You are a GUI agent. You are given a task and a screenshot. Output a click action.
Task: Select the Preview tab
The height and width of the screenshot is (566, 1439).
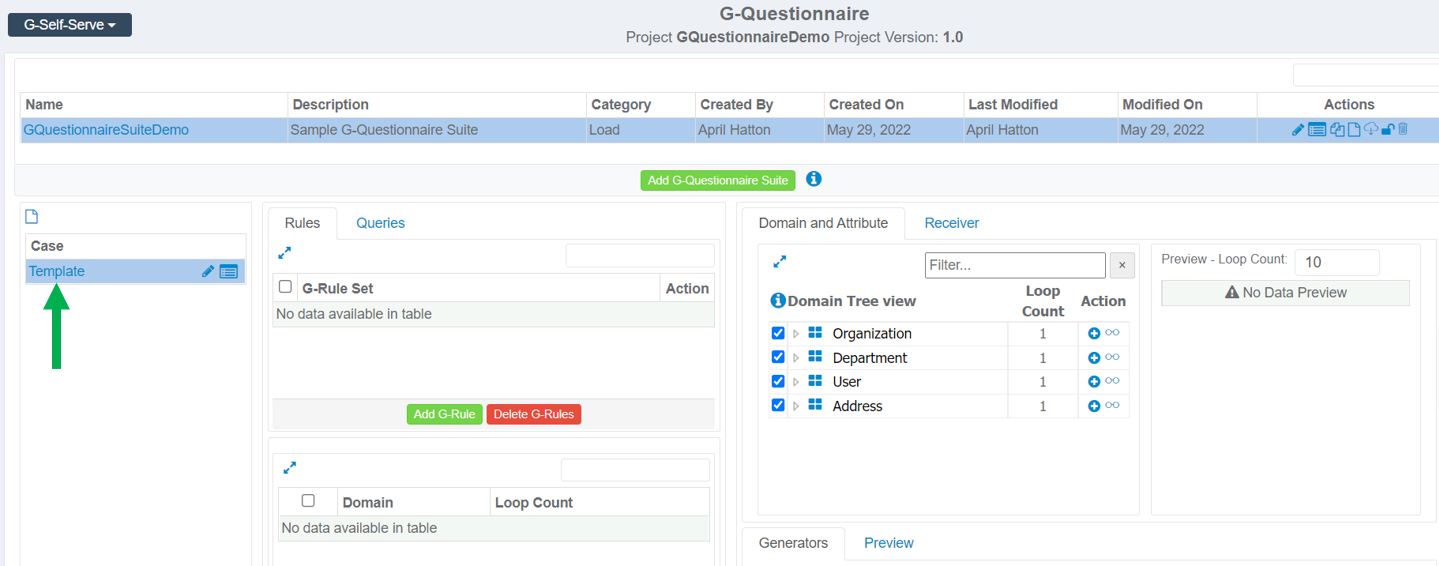pos(889,543)
